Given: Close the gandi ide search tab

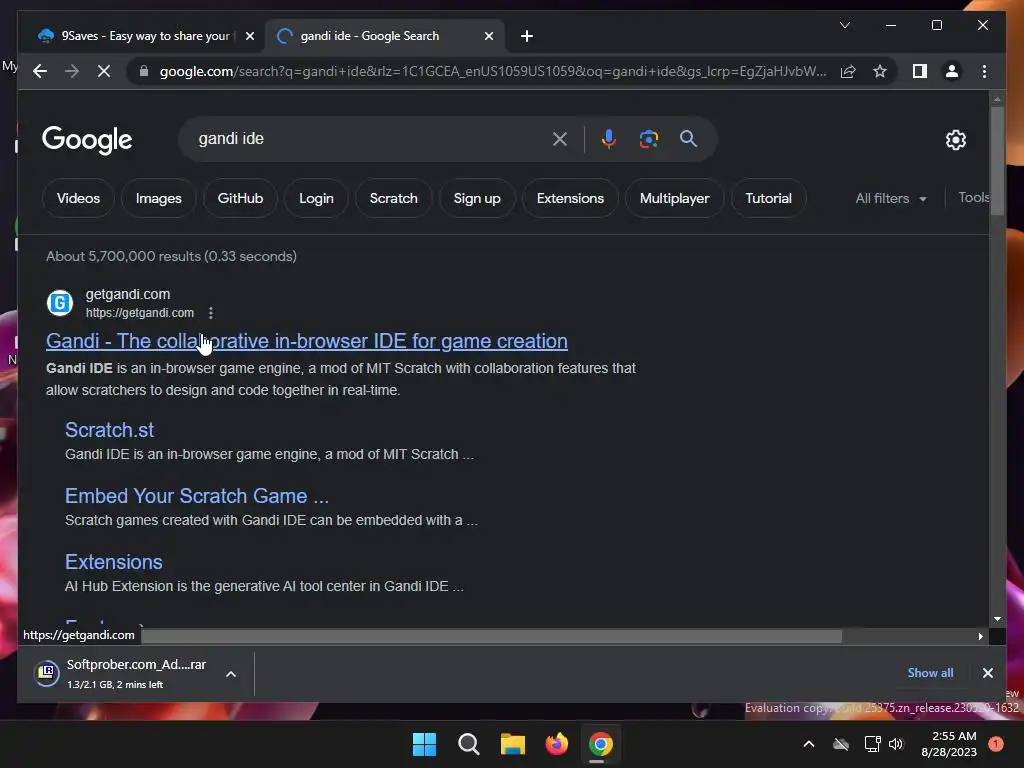Looking at the screenshot, I should (488, 36).
